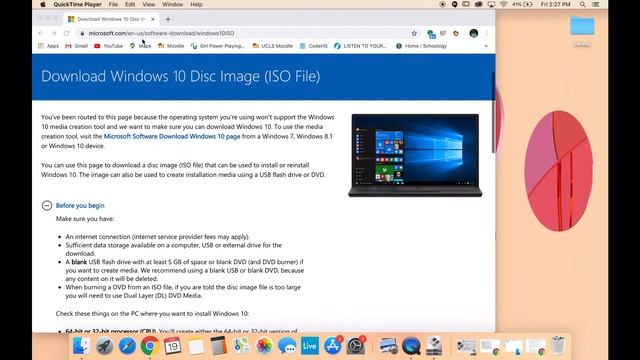Open the View menu
The image size is (640, 360).
coord(149,4)
